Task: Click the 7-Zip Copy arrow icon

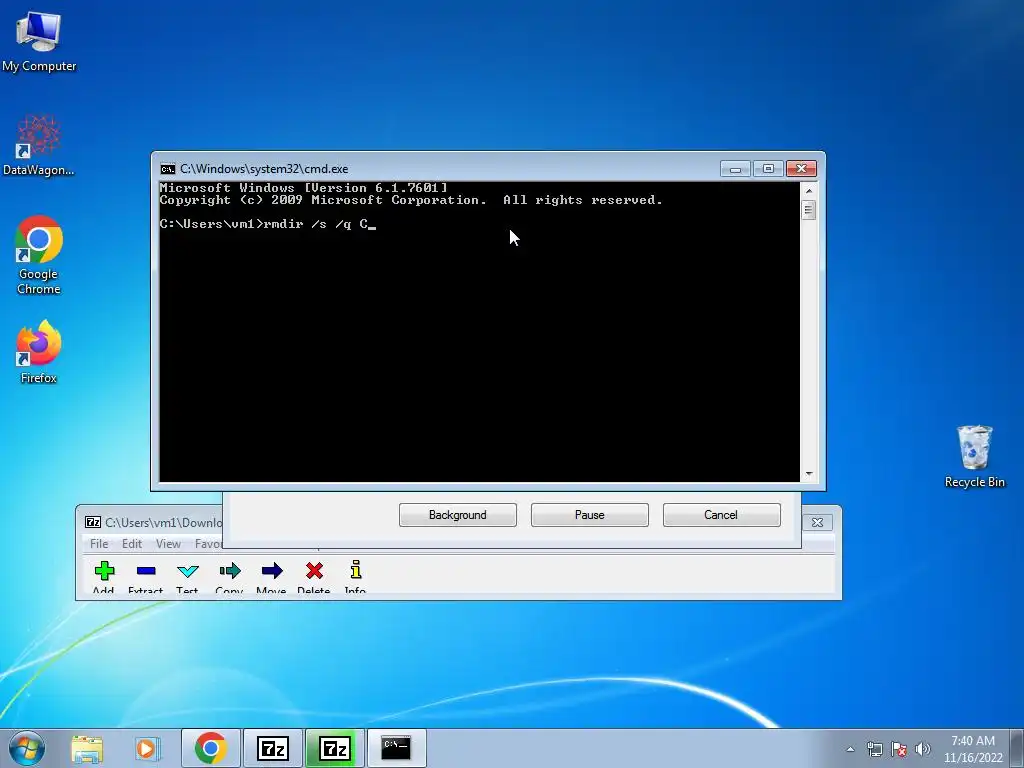Action: pyautogui.click(x=229, y=571)
